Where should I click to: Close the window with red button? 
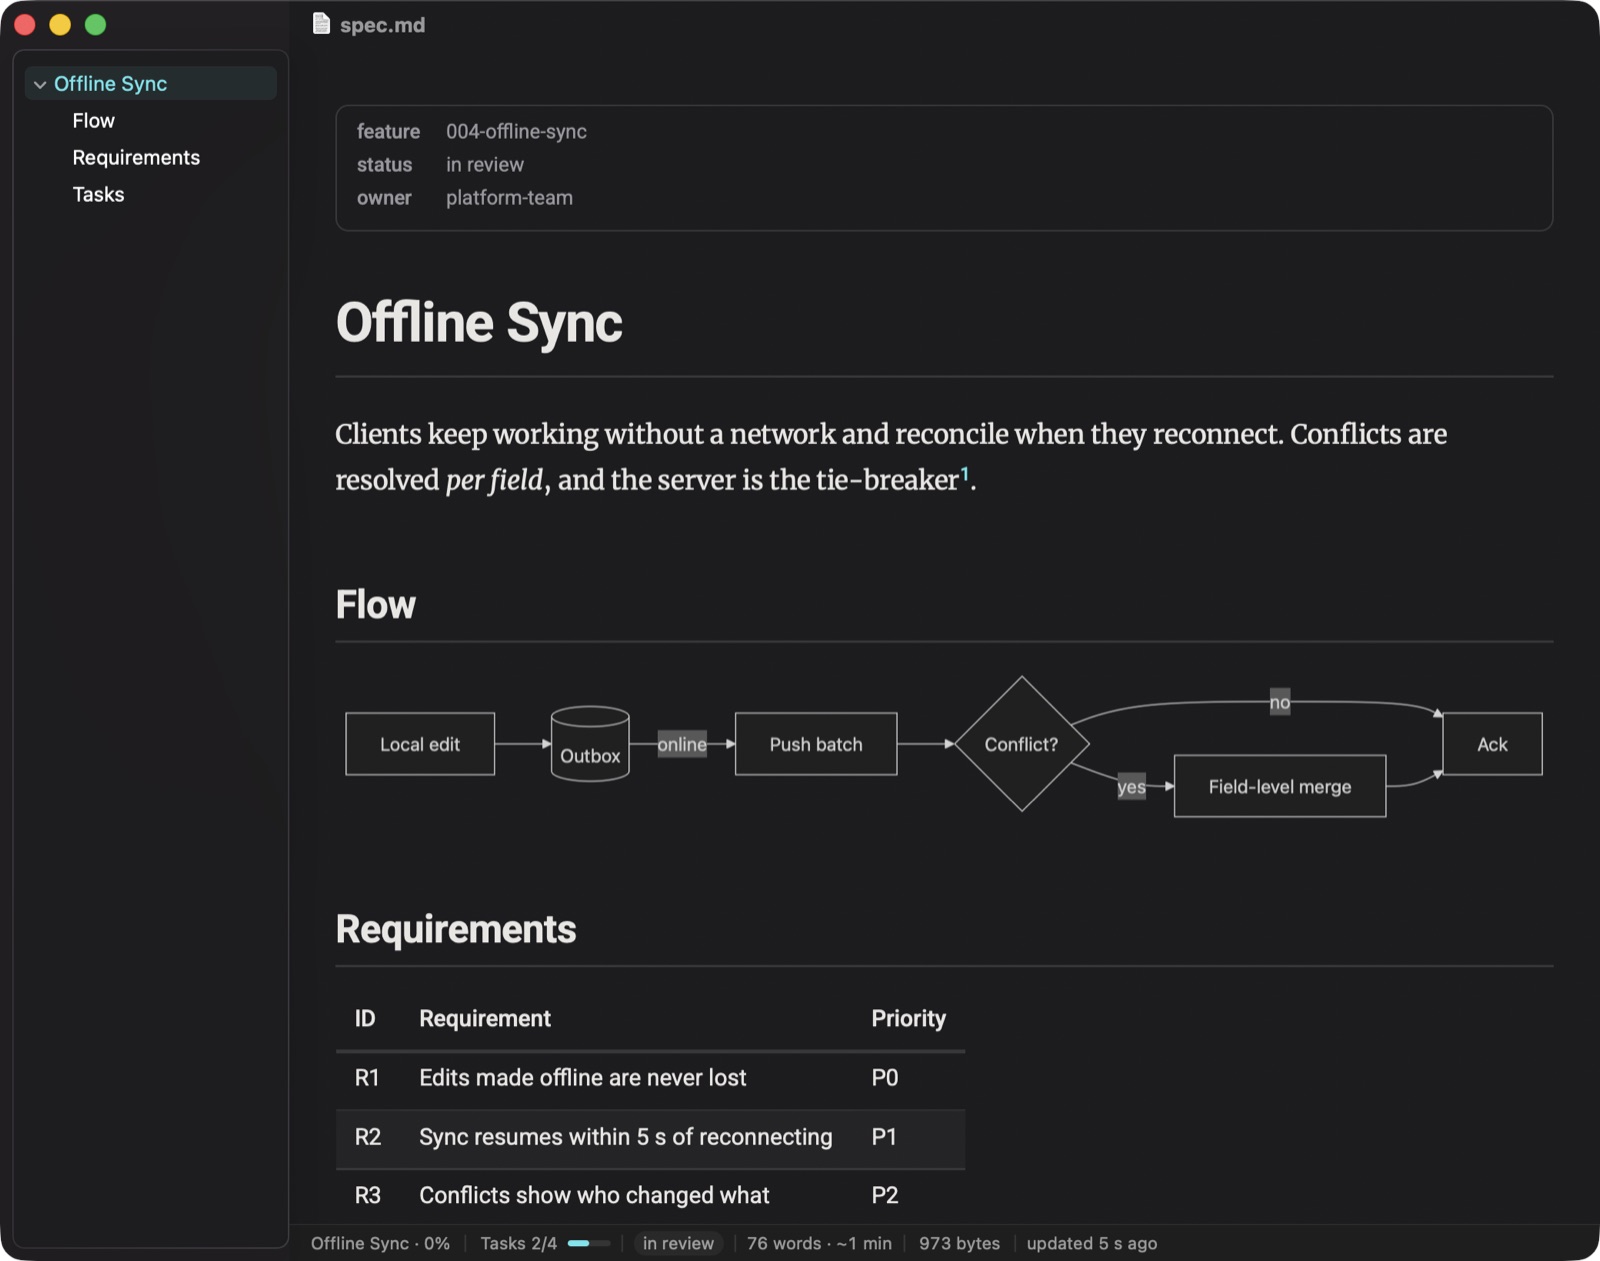click(25, 25)
